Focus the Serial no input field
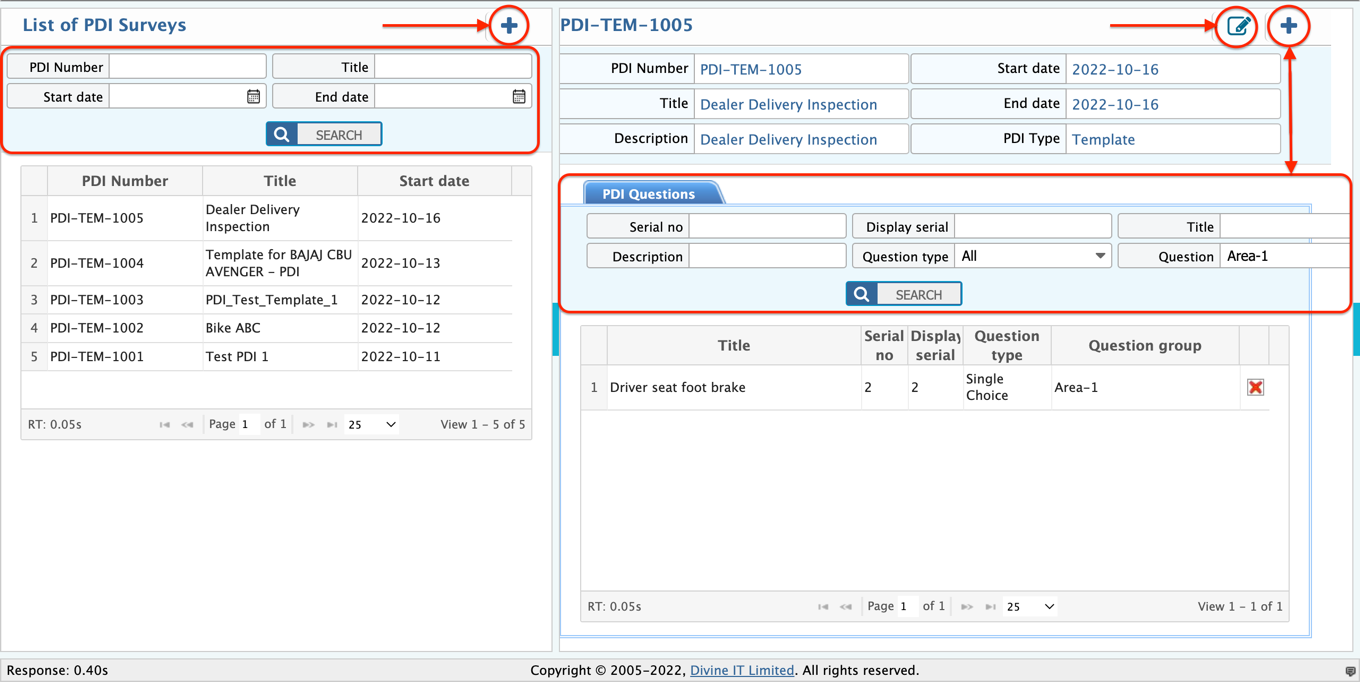This screenshot has width=1360, height=682. pos(767,227)
